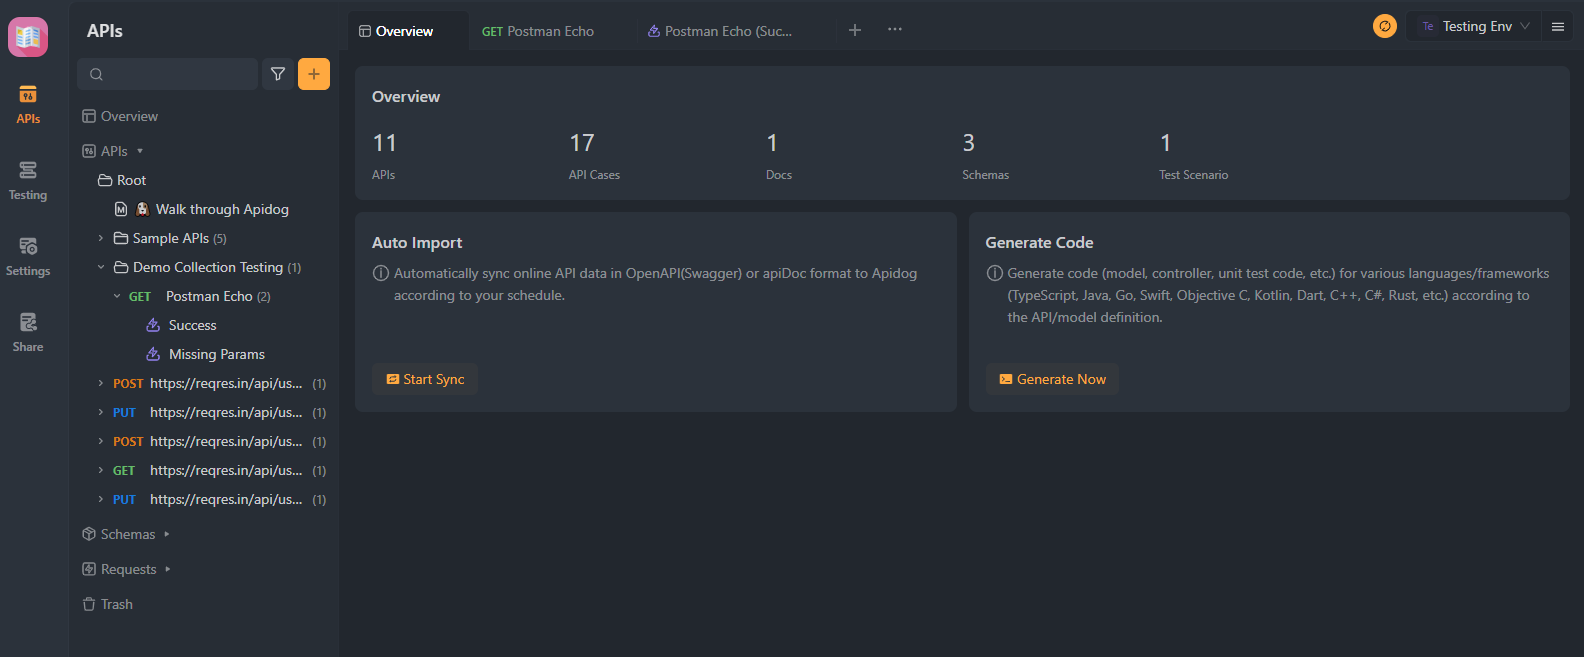This screenshot has width=1584, height=657.
Task: Click the Root folder icon
Action: (x=105, y=180)
